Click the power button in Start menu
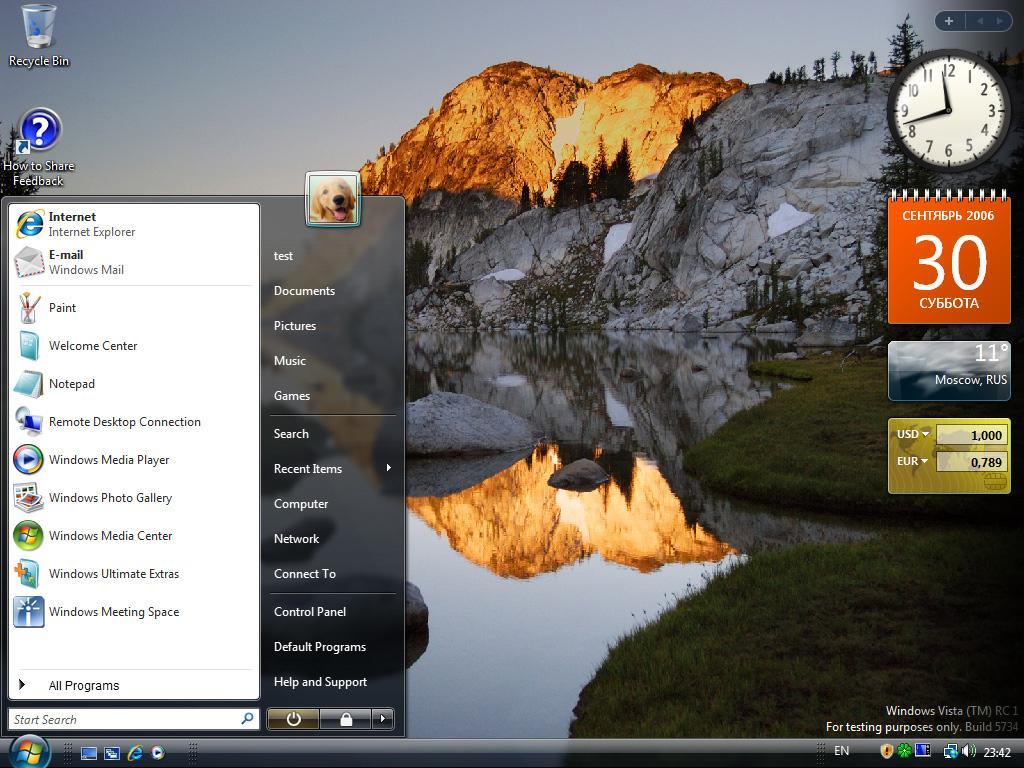The width and height of the screenshot is (1024, 768). 293,719
